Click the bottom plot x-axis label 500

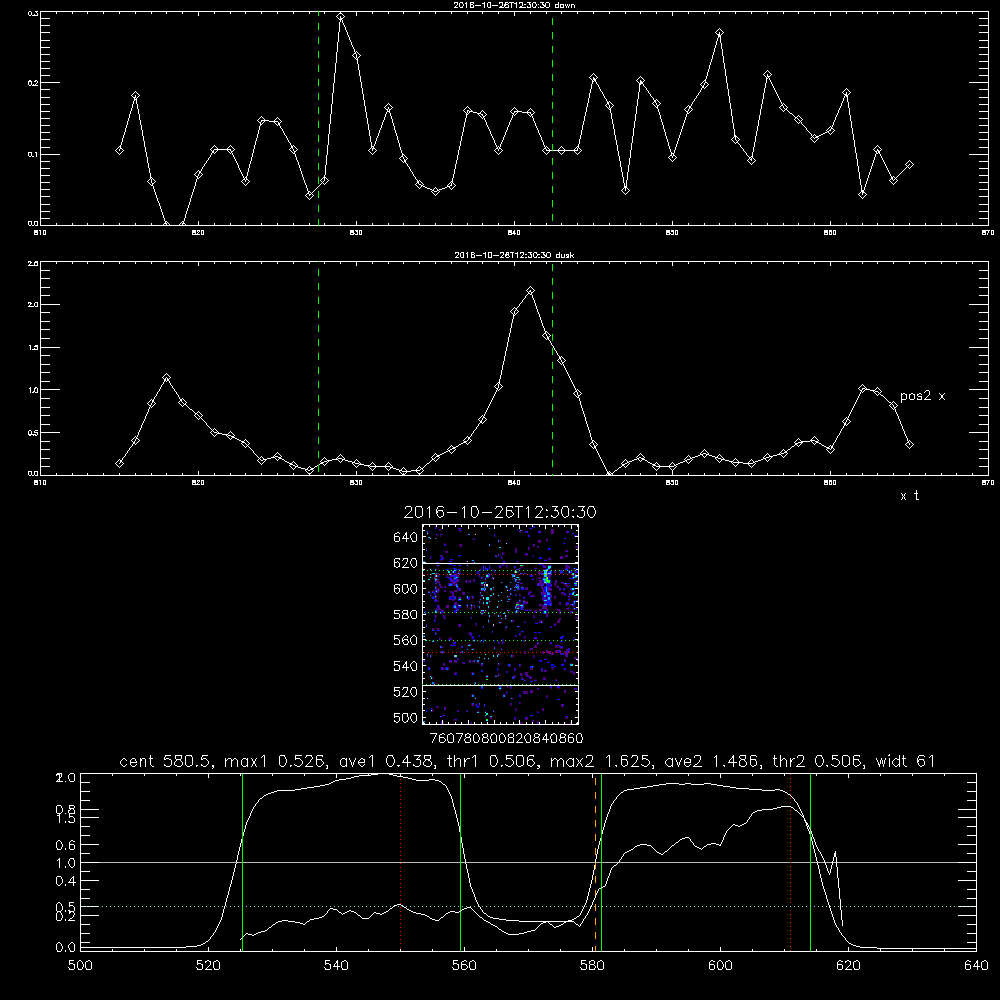tap(80, 966)
